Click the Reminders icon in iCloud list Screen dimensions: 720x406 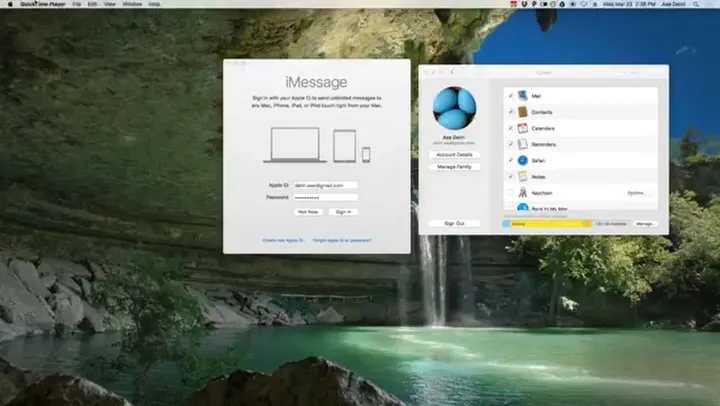[x=523, y=144]
